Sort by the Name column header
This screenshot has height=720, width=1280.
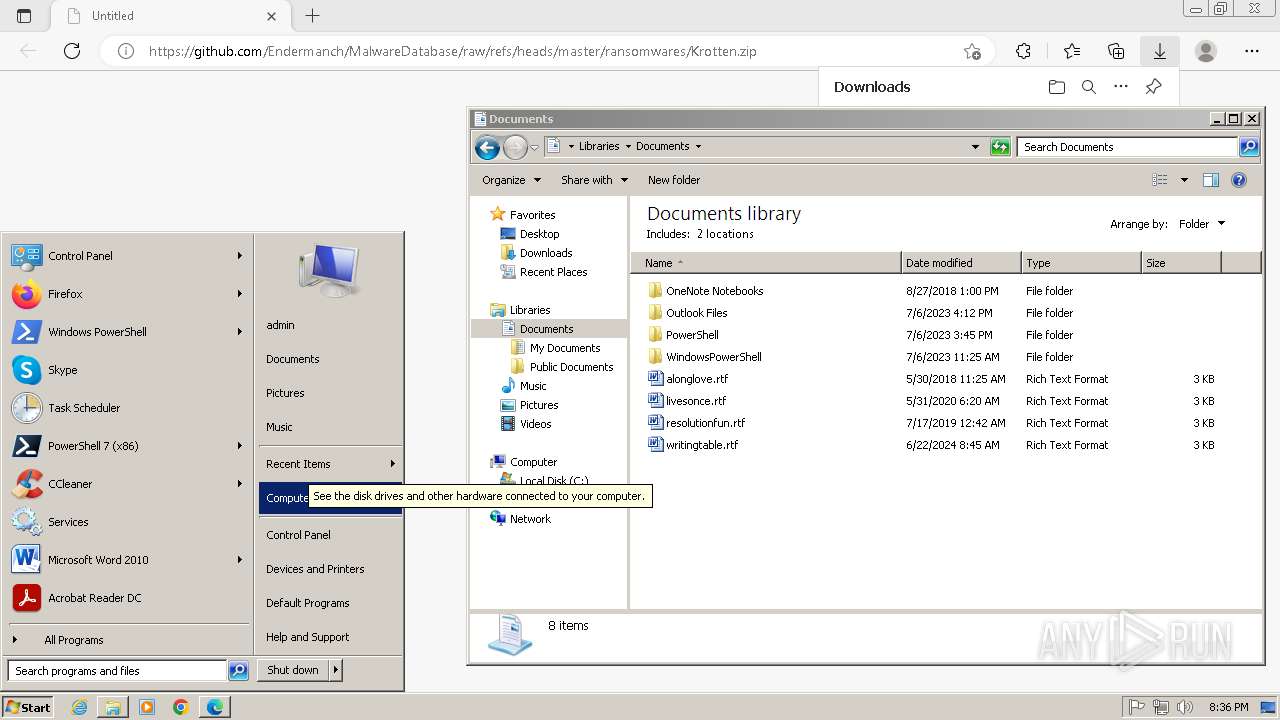pyautogui.click(x=766, y=263)
